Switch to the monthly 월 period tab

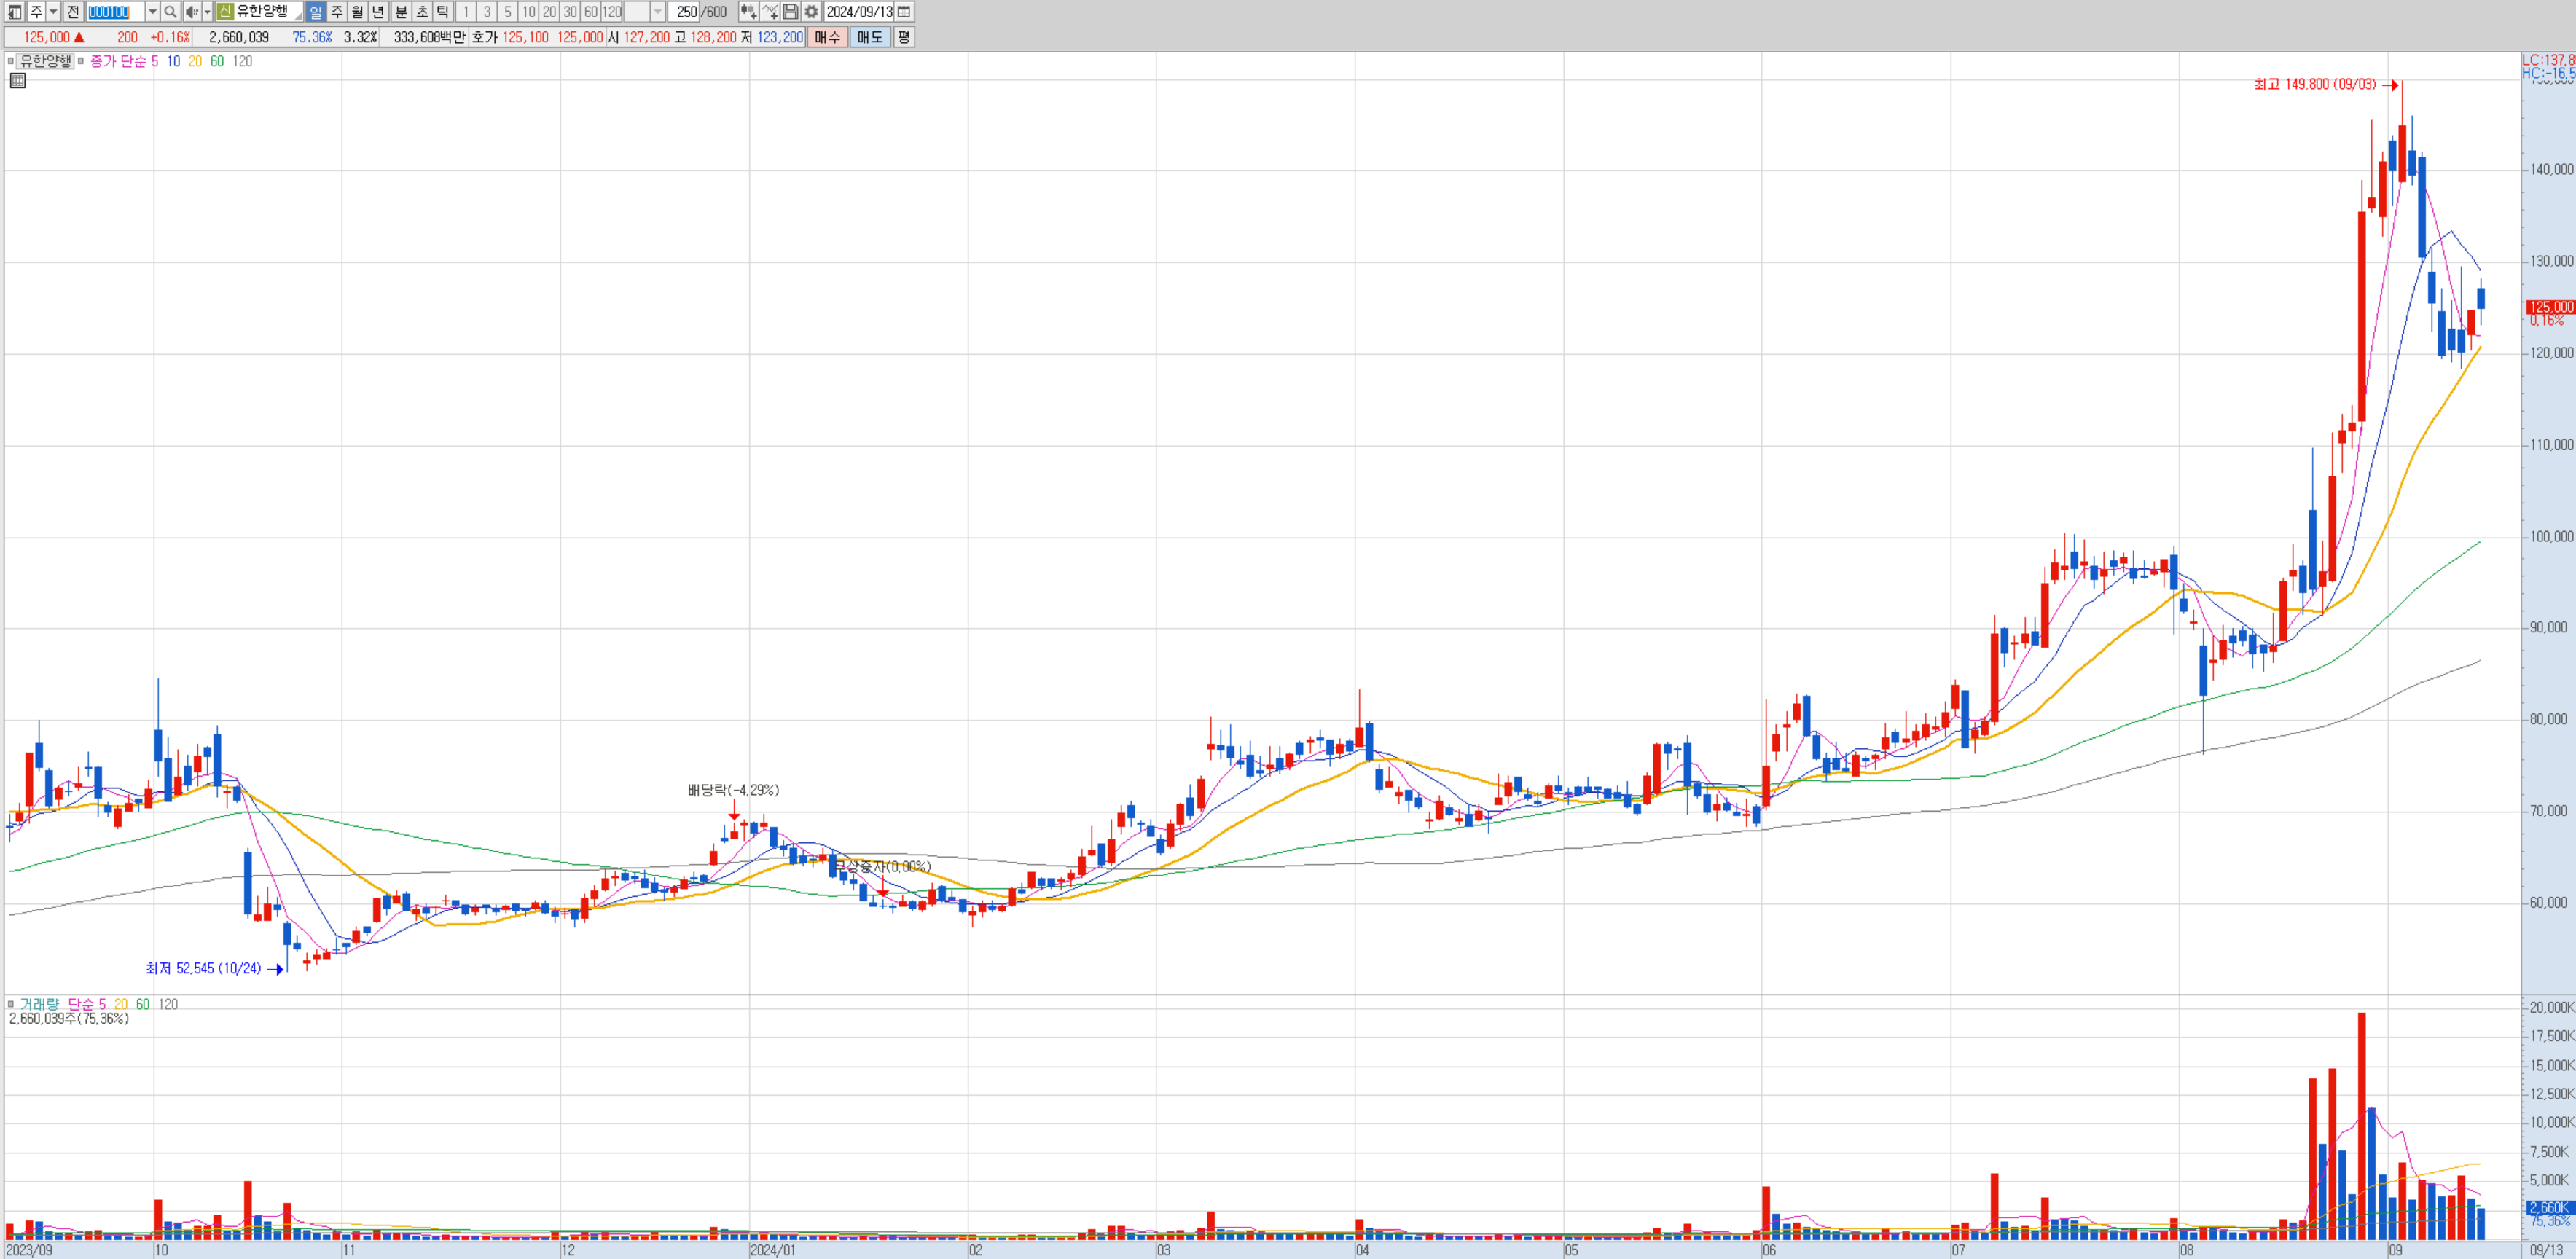pyautogui.click(x=357, y=12)
